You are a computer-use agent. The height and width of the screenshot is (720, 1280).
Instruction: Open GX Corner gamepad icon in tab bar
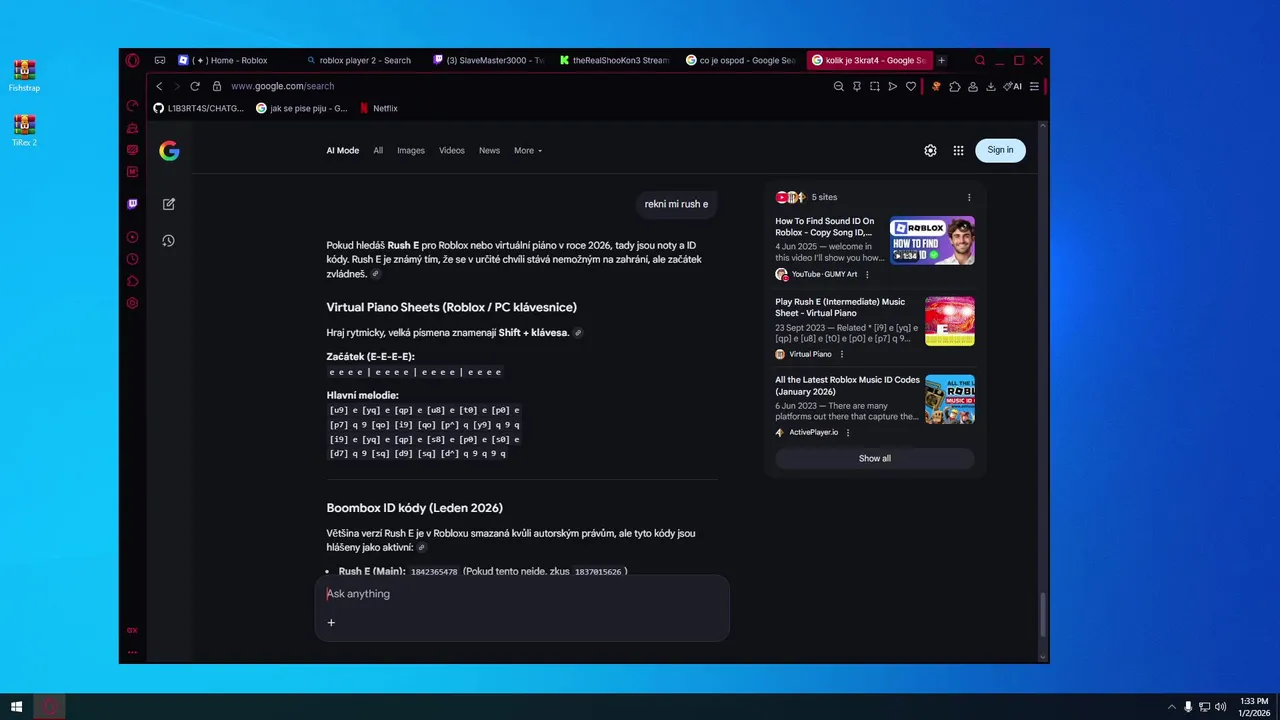[160, 60]
